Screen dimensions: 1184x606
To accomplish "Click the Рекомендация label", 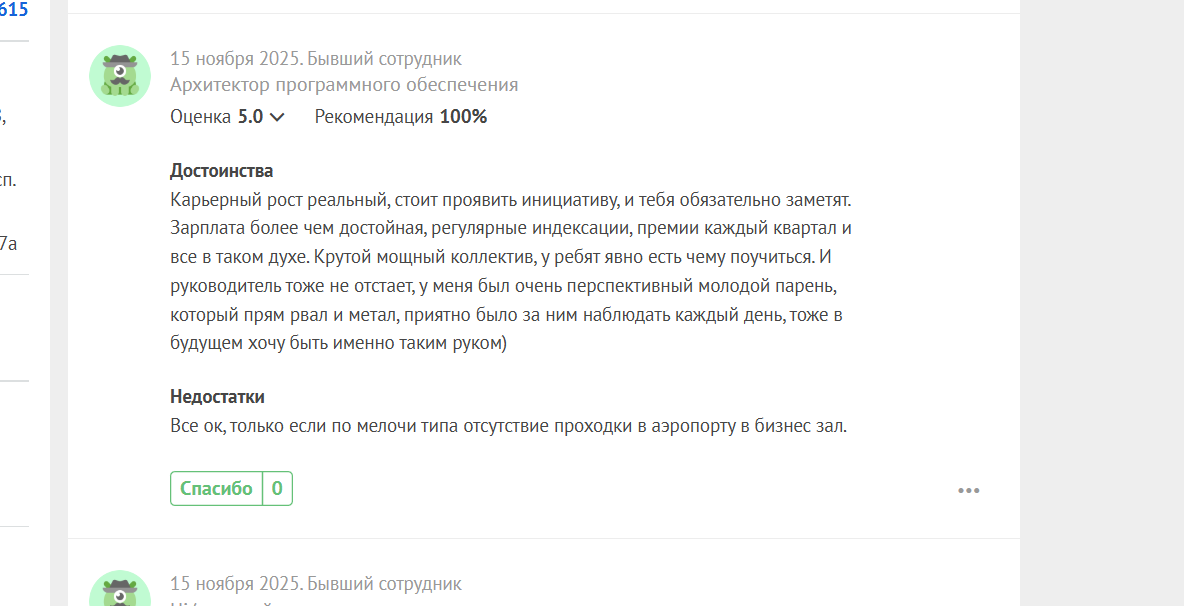I will pyautogui.click(x=374, y=117).
